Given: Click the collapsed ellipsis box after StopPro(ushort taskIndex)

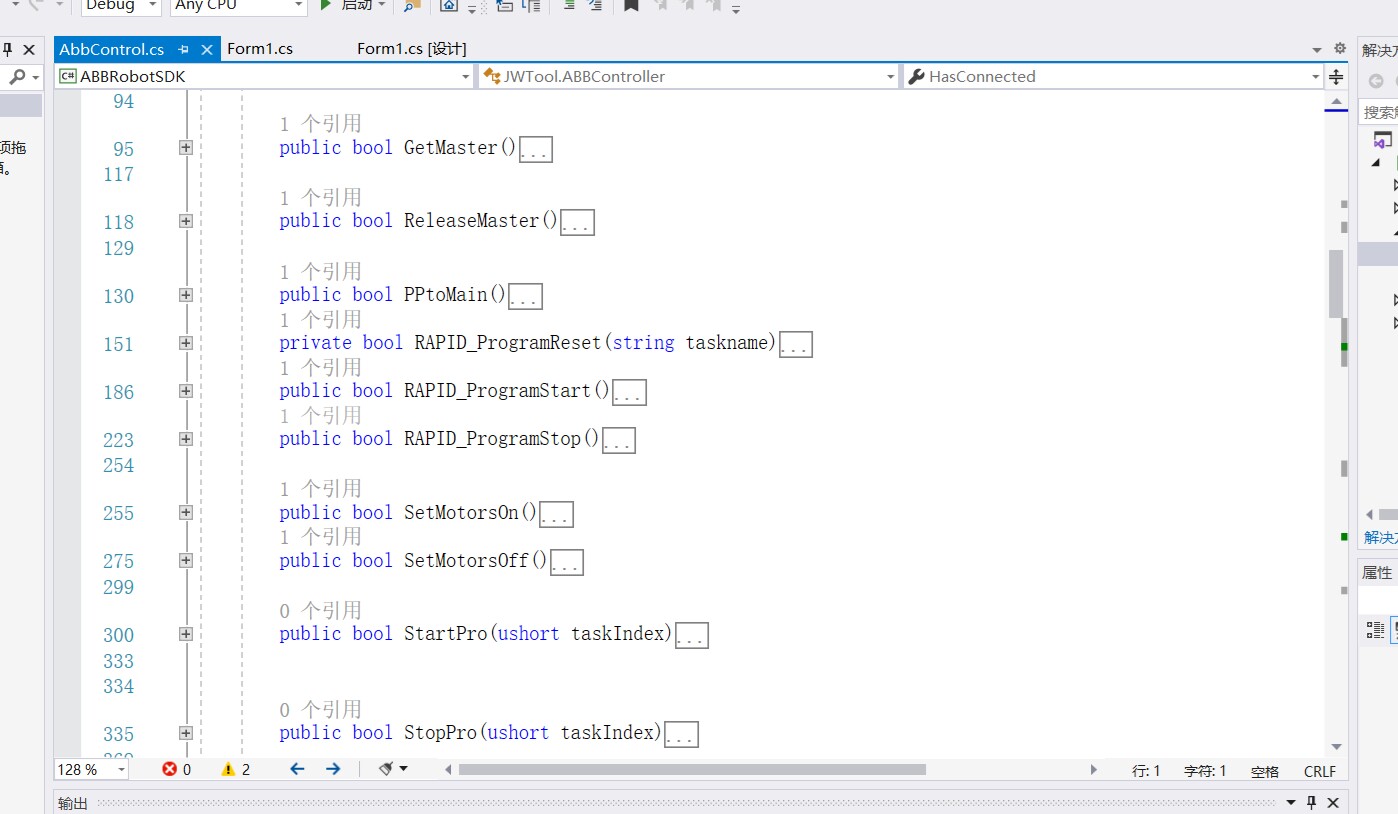Looking at the screenshot, I should pos(681,735).
